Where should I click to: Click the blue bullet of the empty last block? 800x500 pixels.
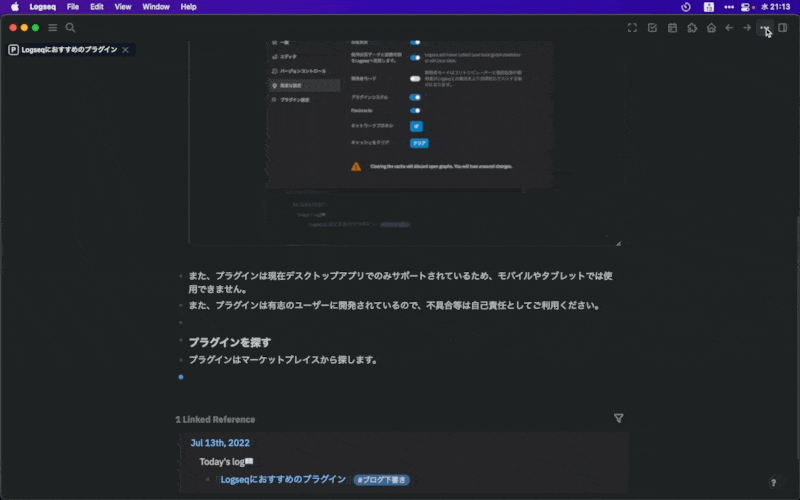[181, 377]
